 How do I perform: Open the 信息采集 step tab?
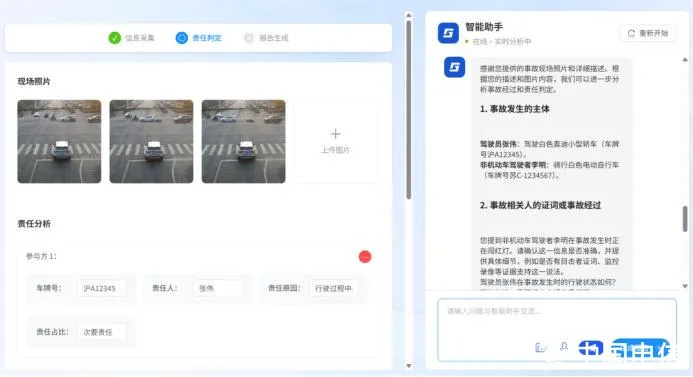132,38
